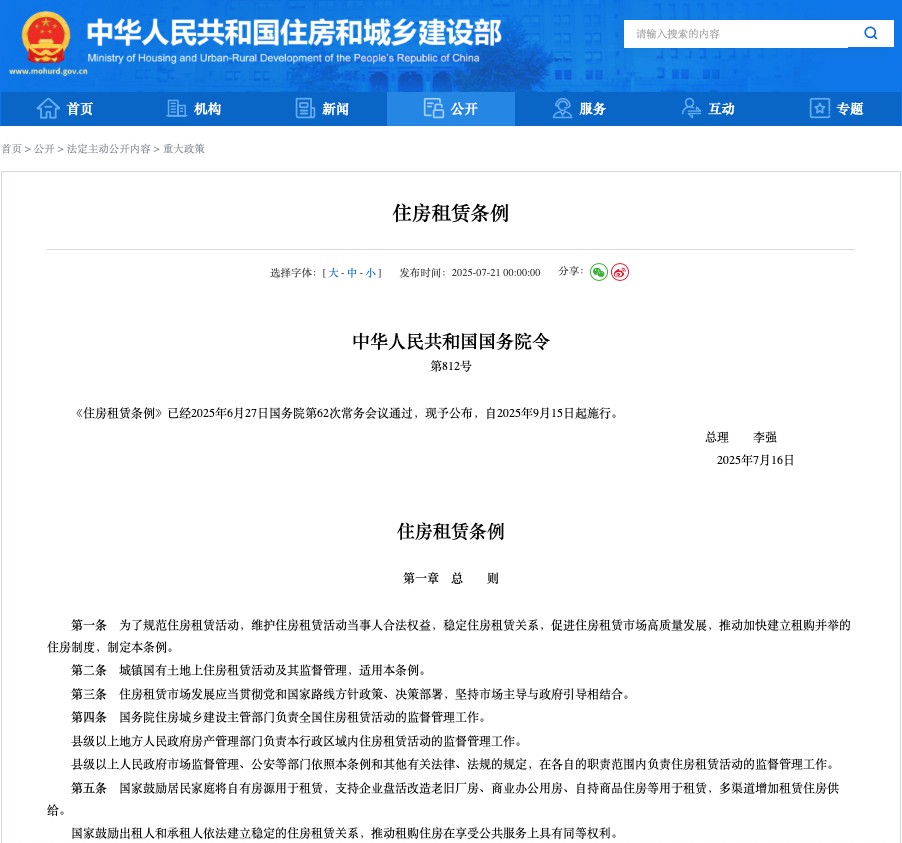Open 重大政策 breadcrumb link
The width and height of the screenshot is (902, 843).
point(184,149)
